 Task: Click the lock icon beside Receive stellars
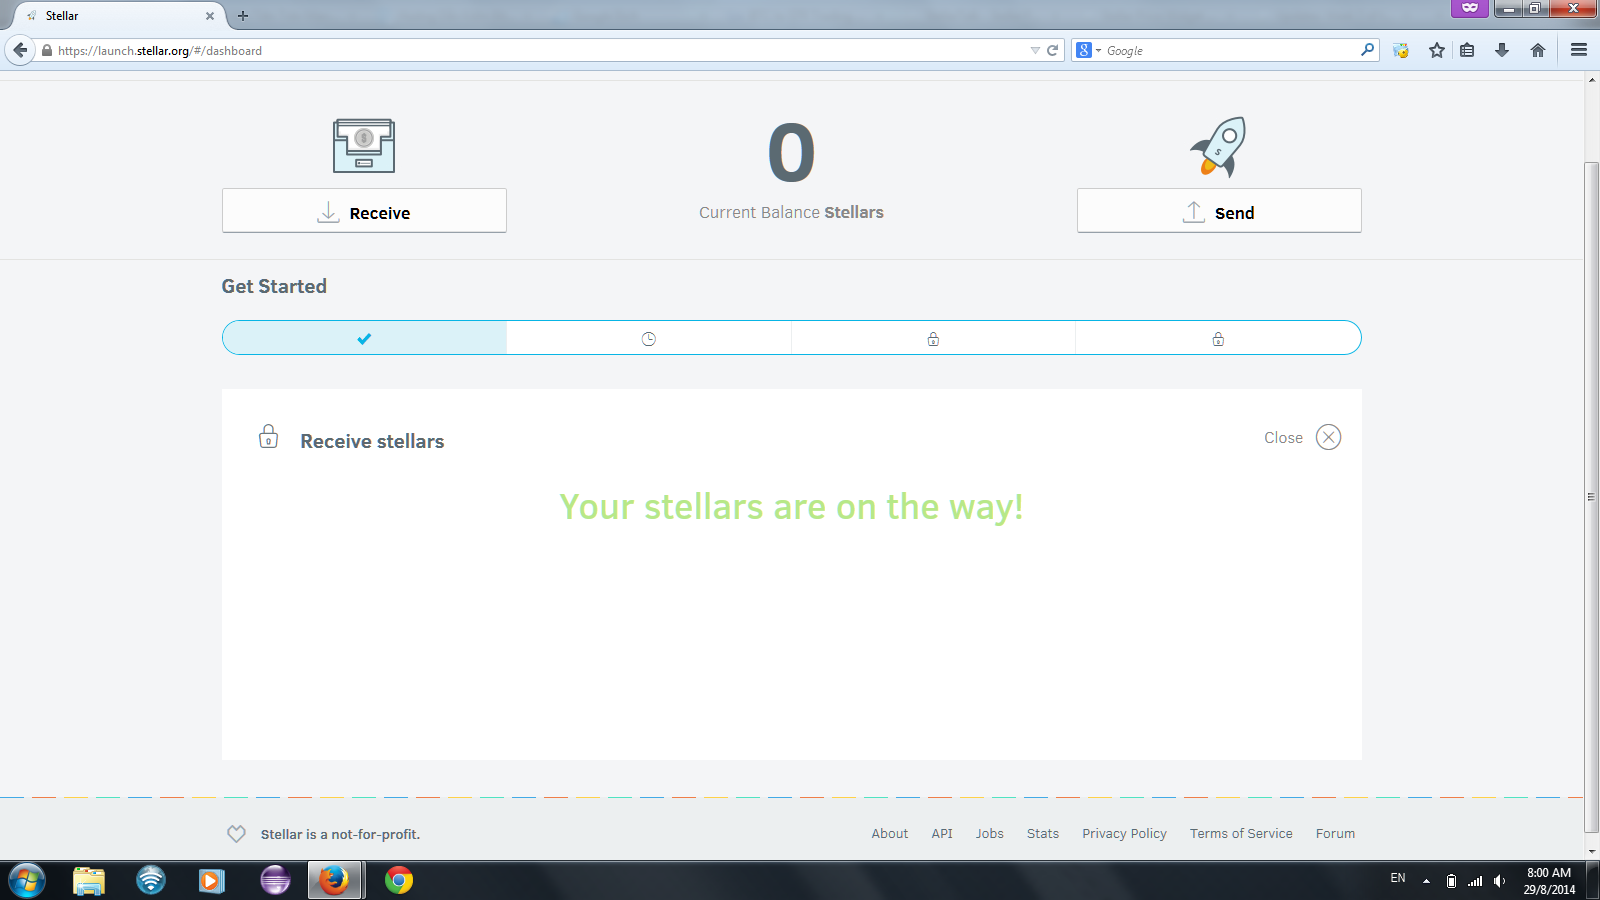pyautogui.click(x=268, y=437)
